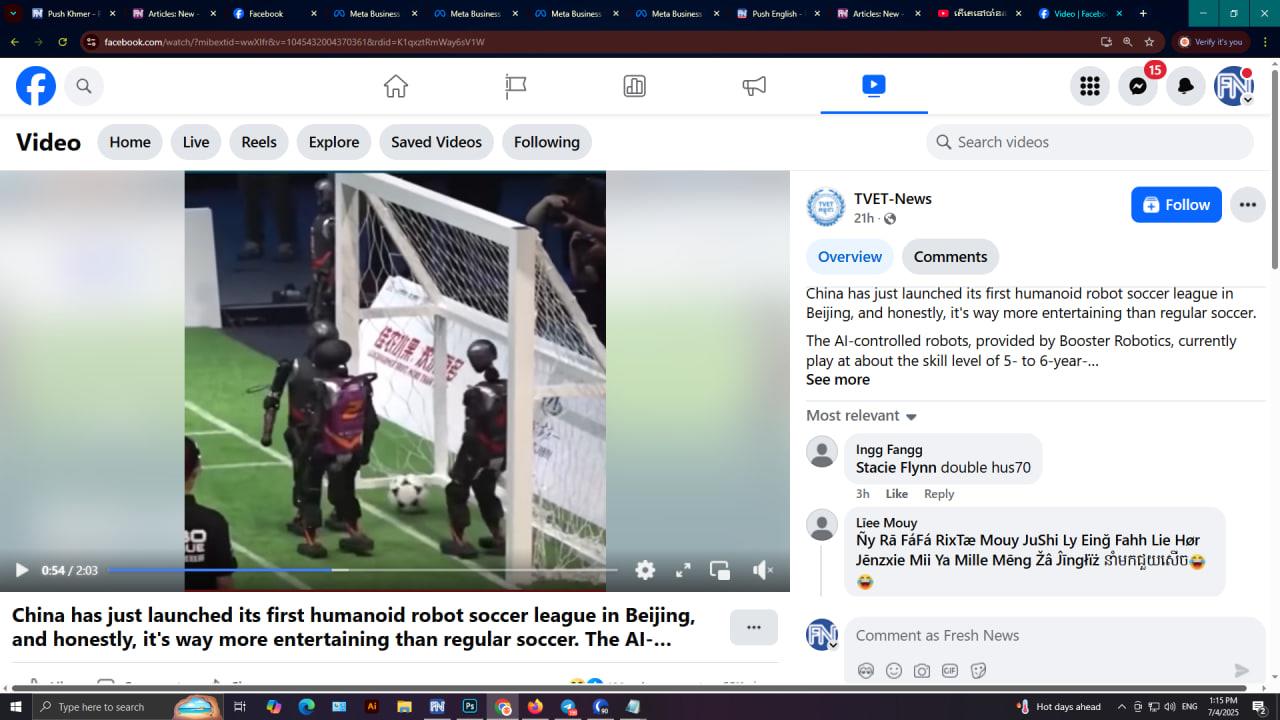Click the Facebook search magnifier icon
Image resolution: width=1280 pixels, height=720 pixels.
(84, 86)
